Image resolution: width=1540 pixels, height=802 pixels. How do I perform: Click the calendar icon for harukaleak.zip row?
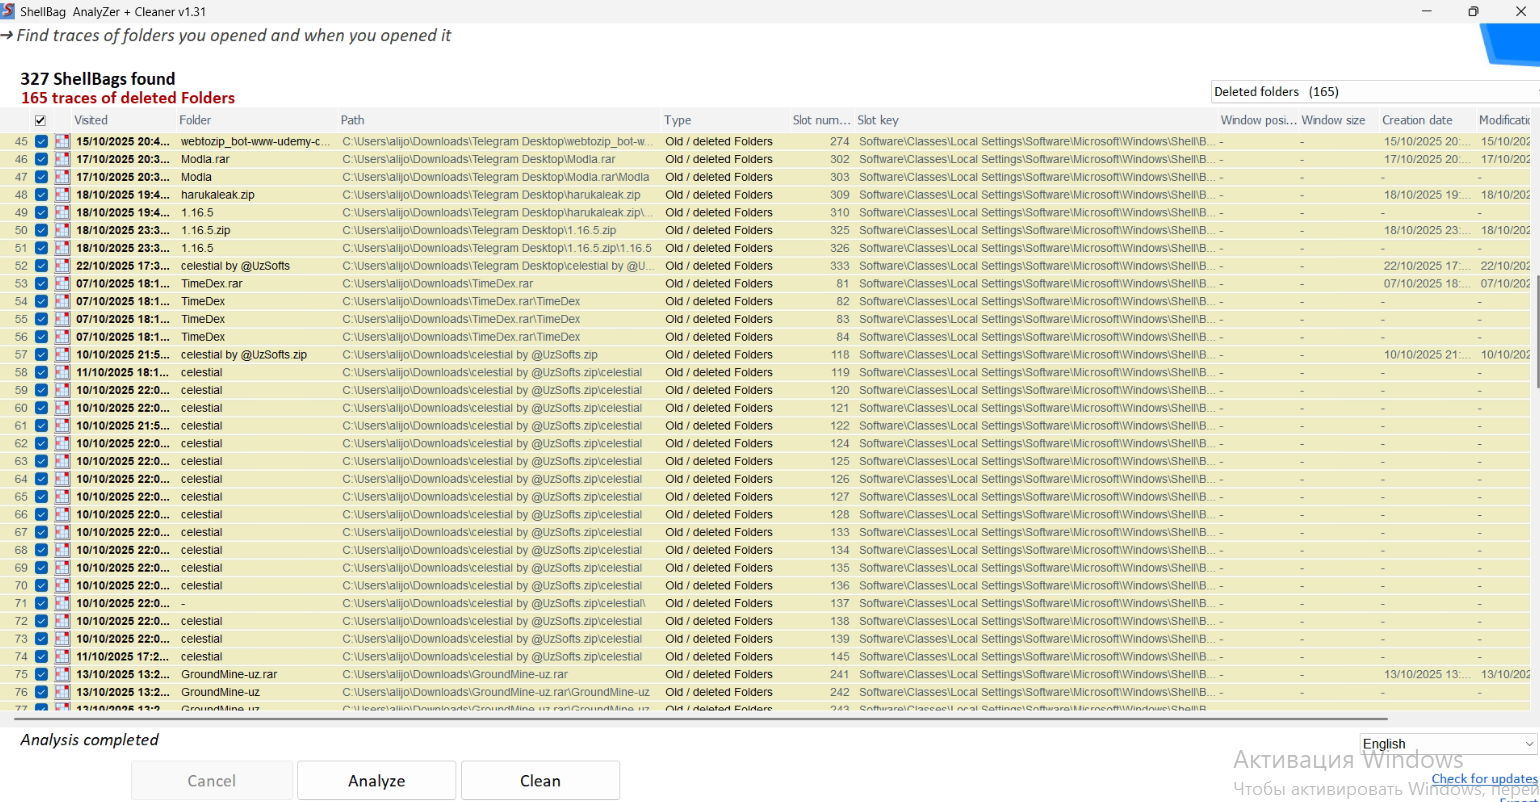tap(62, 195)
